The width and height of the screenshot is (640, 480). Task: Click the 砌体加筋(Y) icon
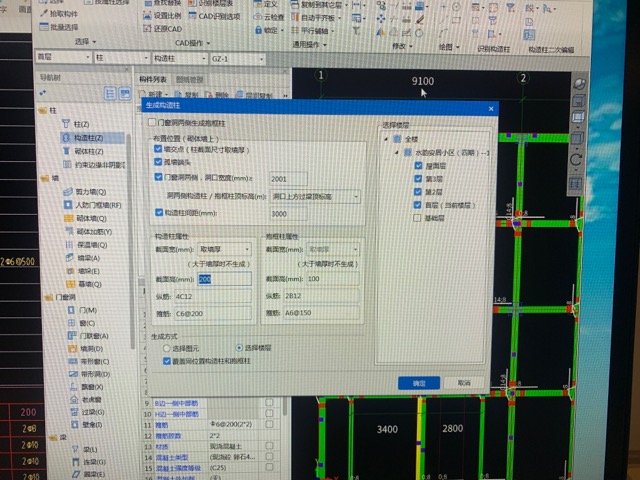[69, 231]
